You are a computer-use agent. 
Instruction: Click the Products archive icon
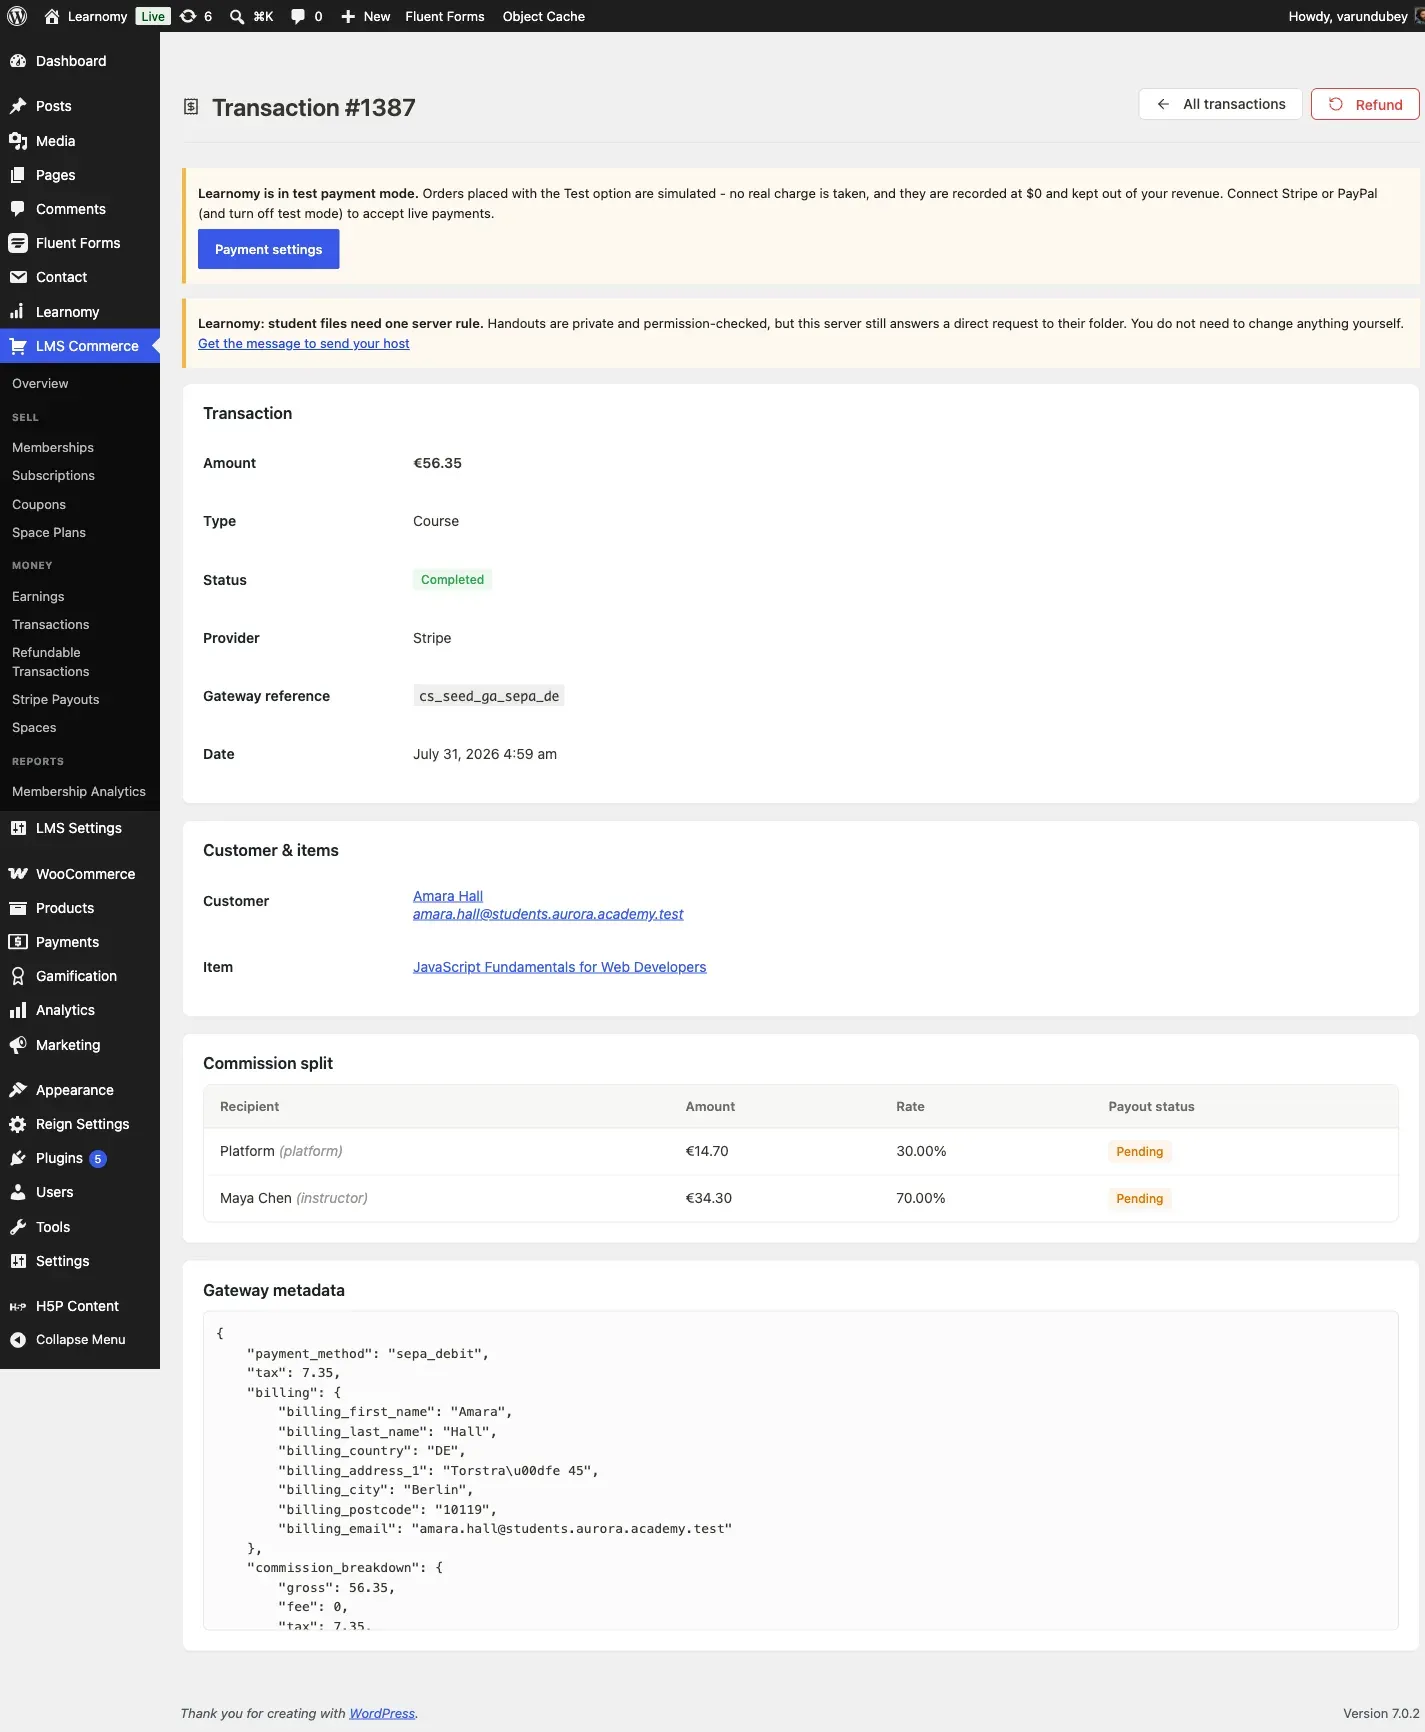18,908
